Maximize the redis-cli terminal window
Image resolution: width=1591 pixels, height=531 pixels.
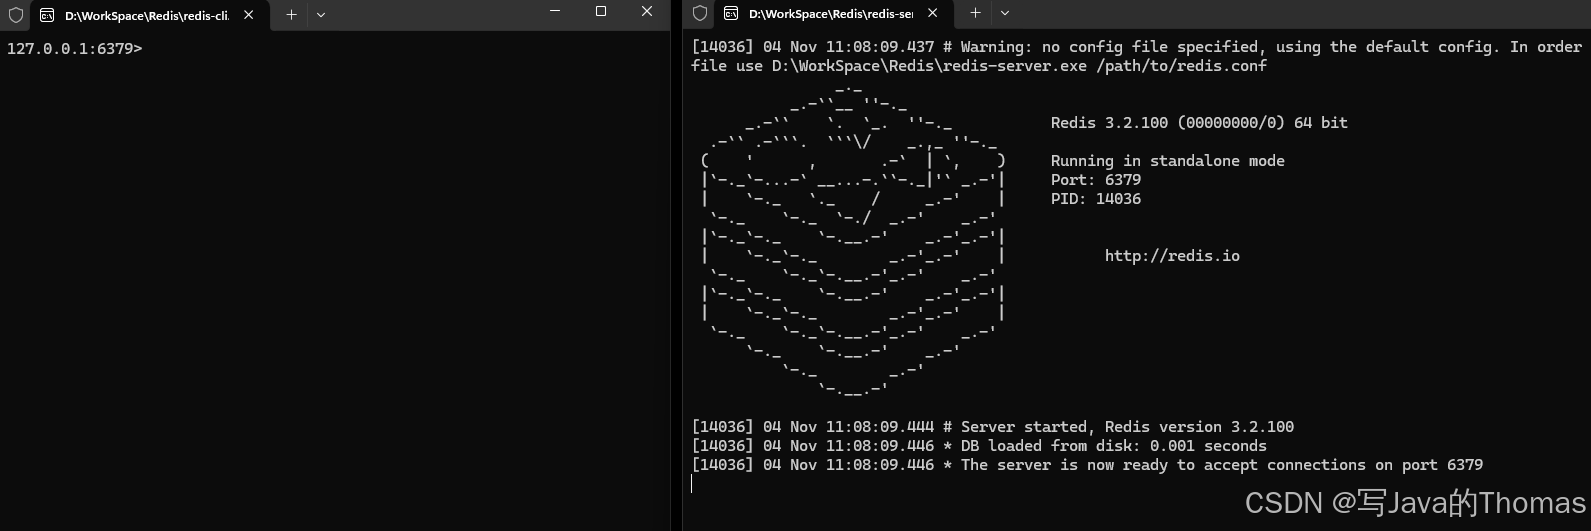point(601,11)
